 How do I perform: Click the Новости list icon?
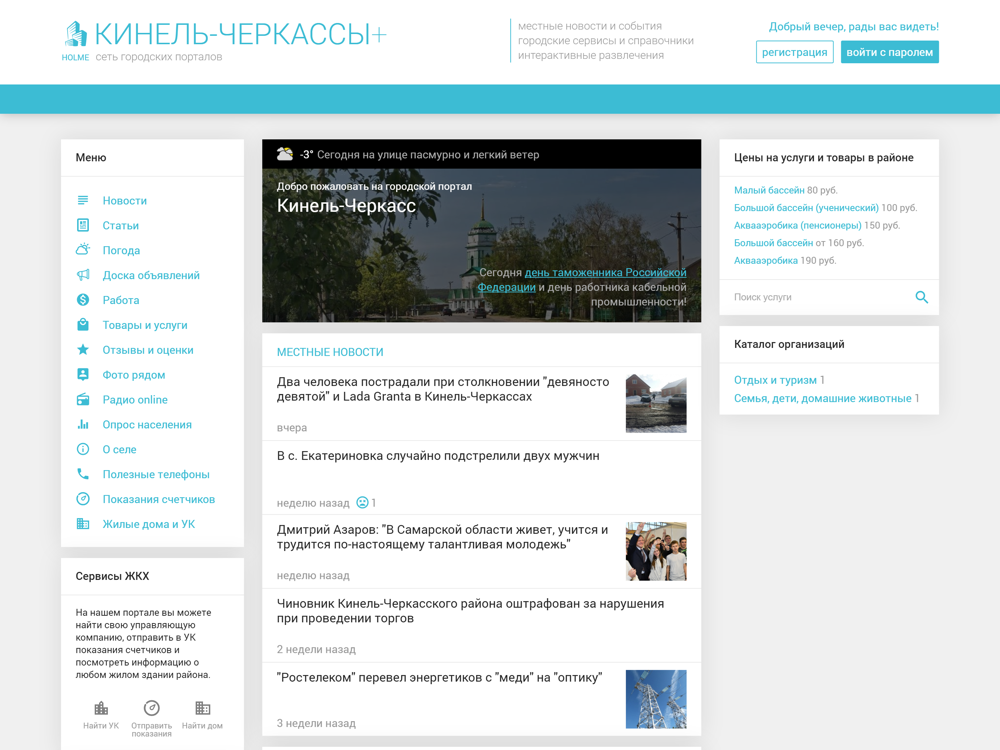(83, 200)
